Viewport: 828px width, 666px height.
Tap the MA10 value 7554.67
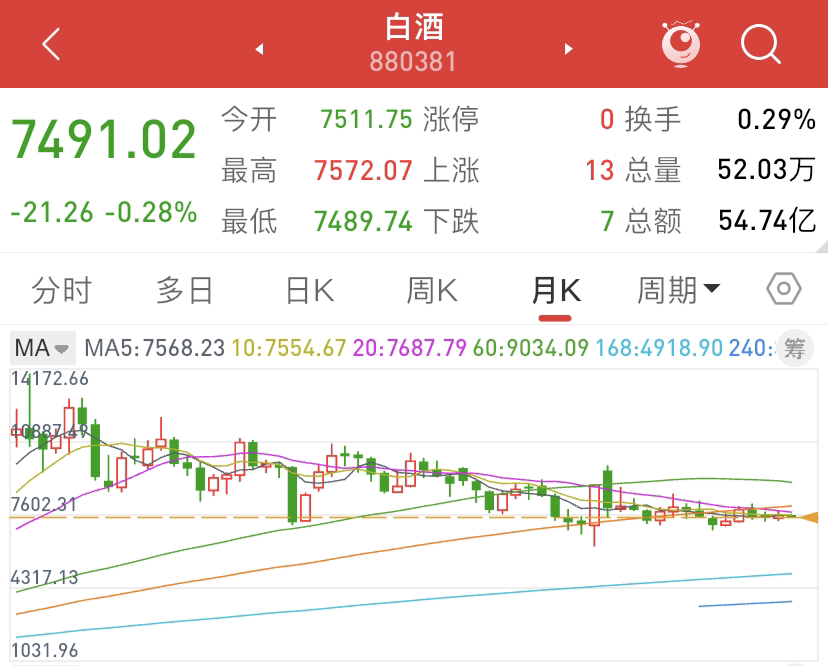[289, 348]
